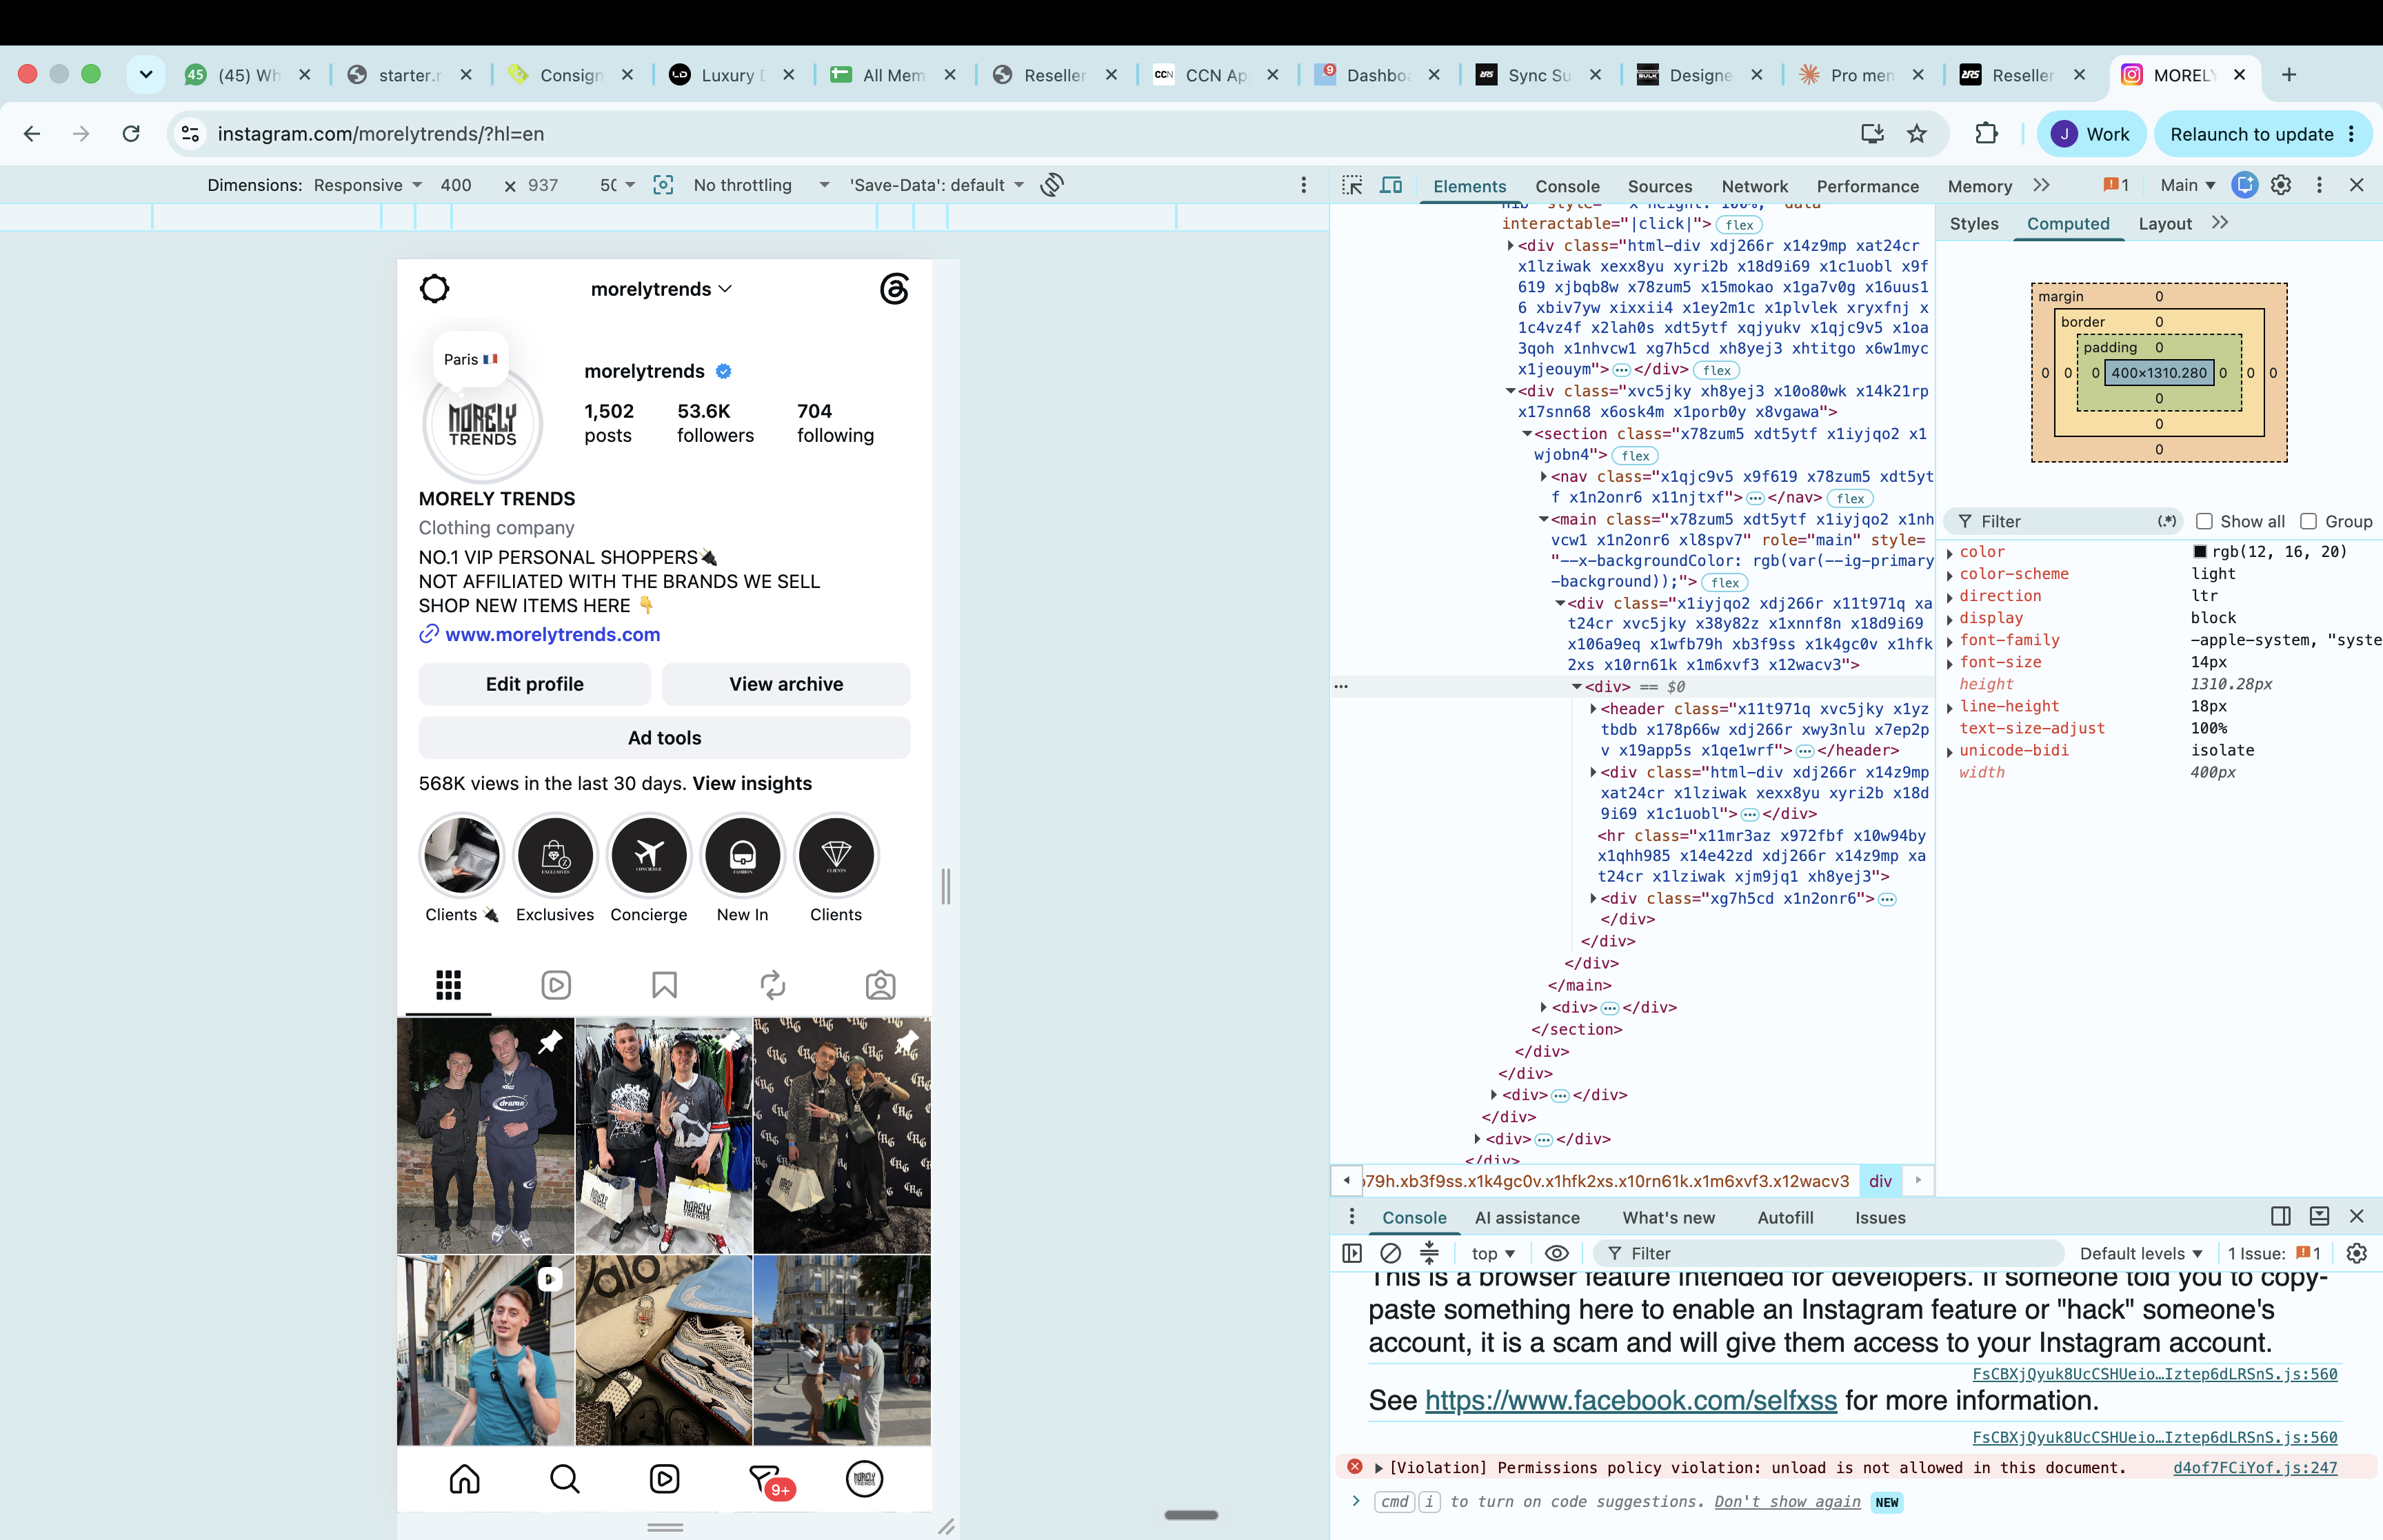Open the Reposts tab icon

click(773, 985)
